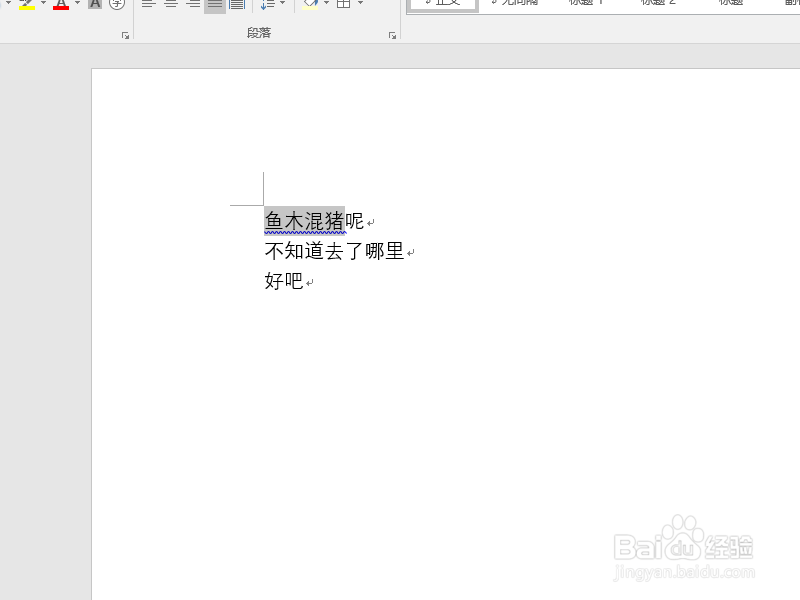Viewport: 800px width, 600px height.
Task: Open the 段落 dialog launcher
Action: 392,34
